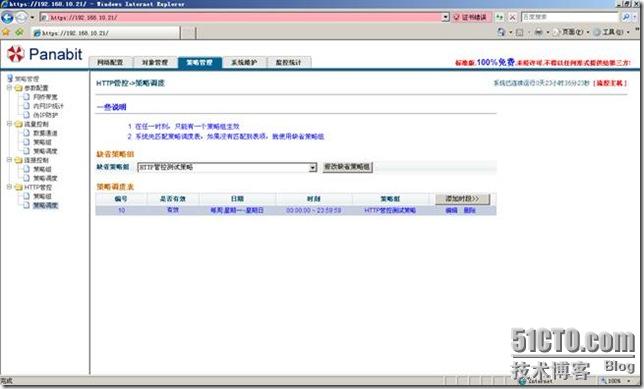Click the Add to Favorites icon
The height and width of the screenshot is (389, 644).
pyautogui.click(x=19, y=32)
